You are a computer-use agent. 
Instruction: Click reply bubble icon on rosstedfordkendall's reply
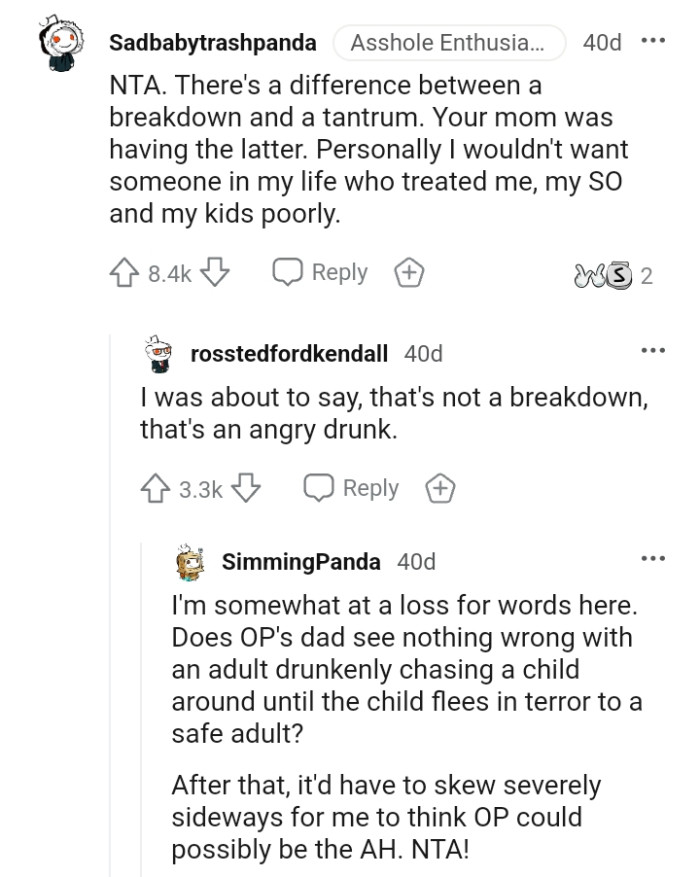[316, 488]
